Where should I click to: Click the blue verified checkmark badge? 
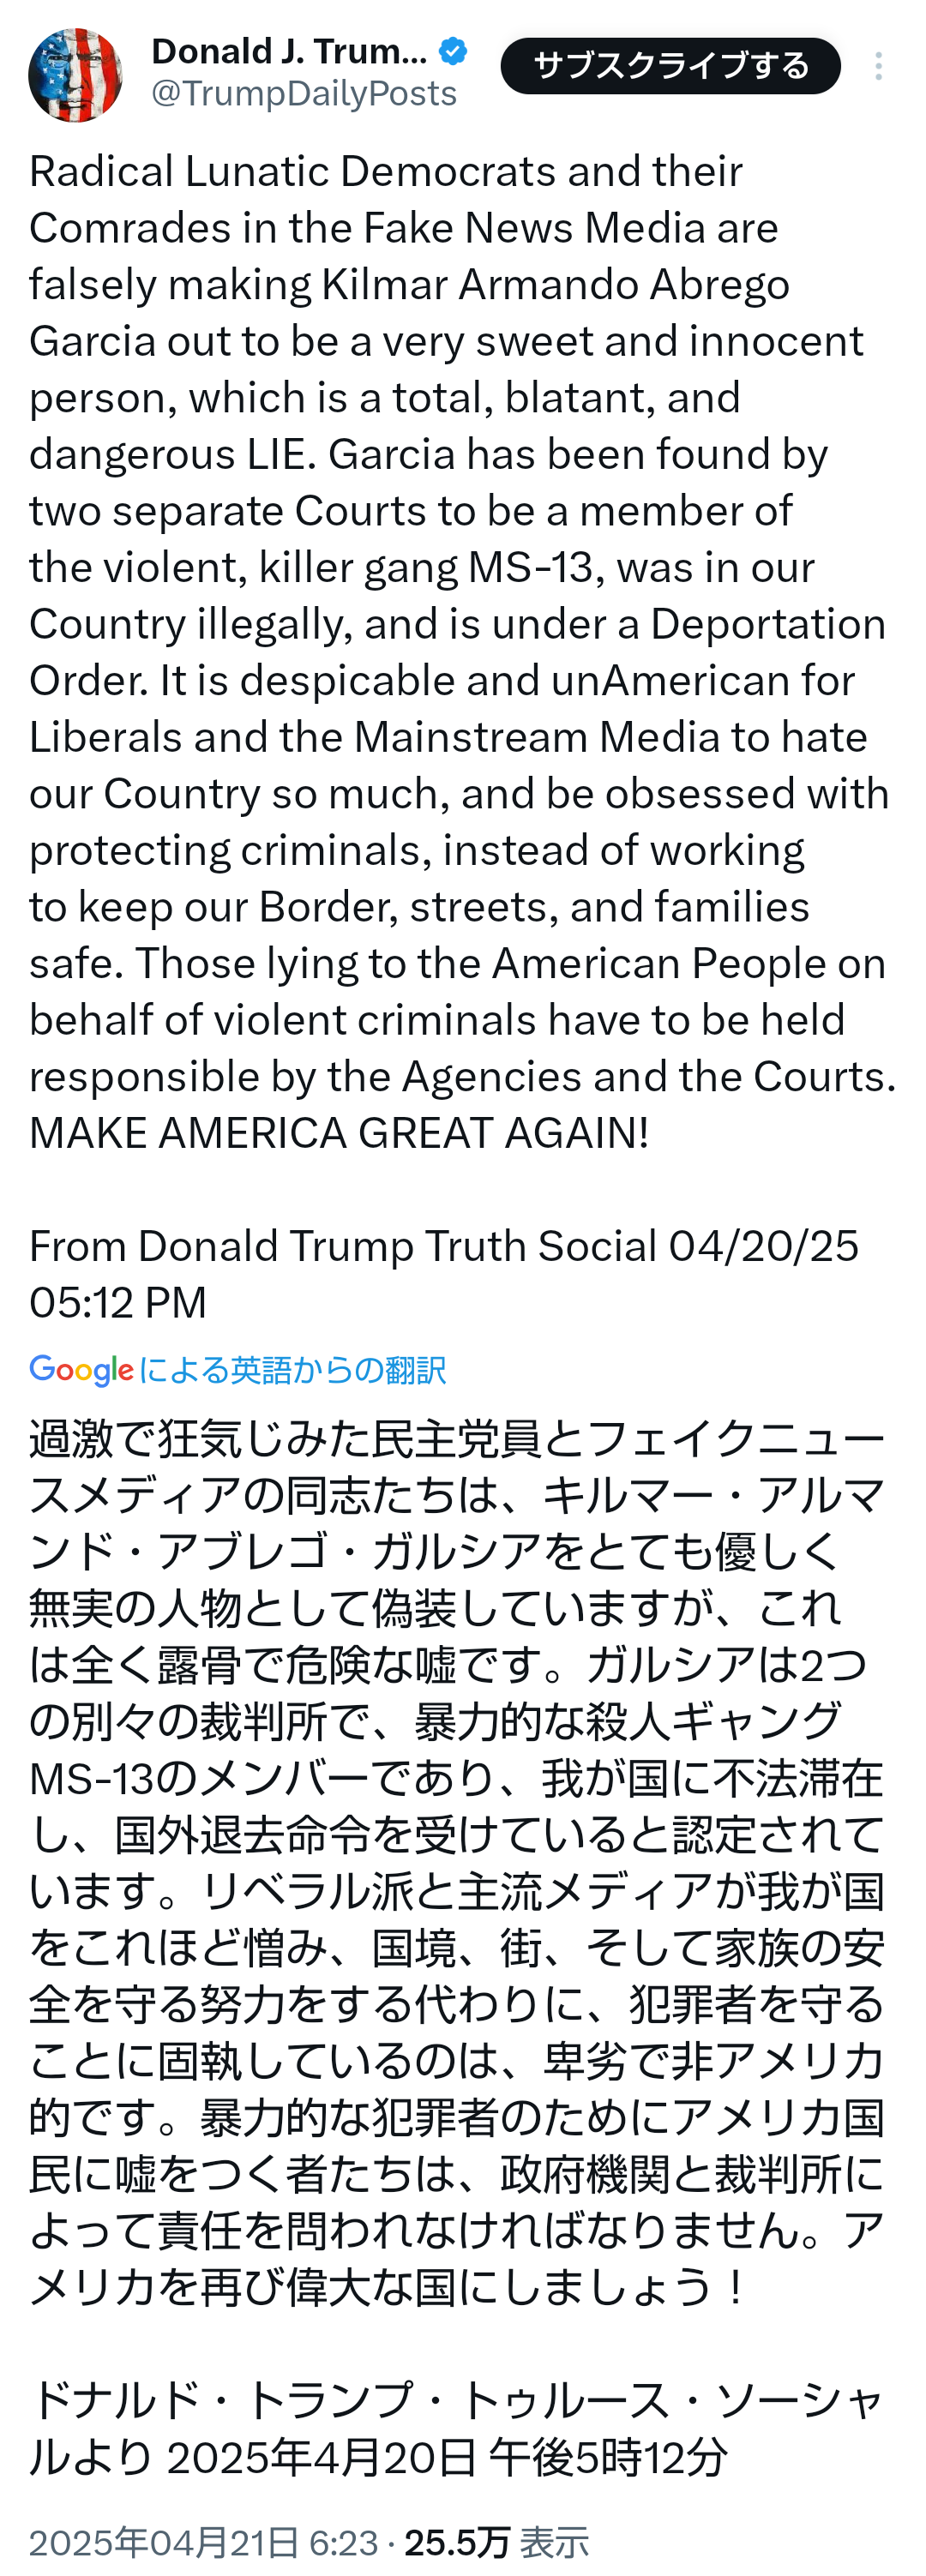[x=453, y=51]
